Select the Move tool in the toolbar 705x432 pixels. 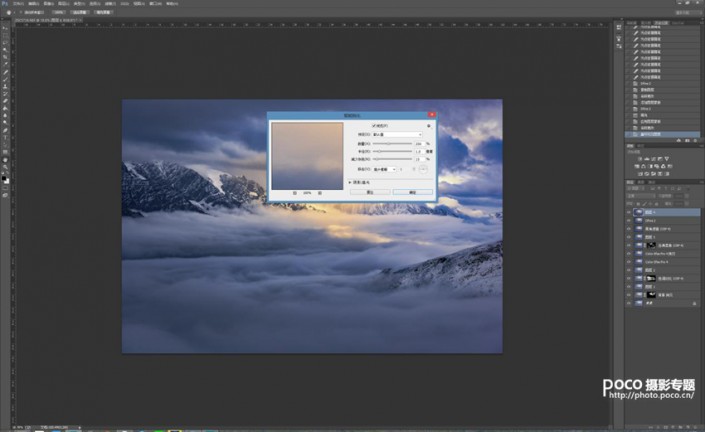(x=5, y=30)
